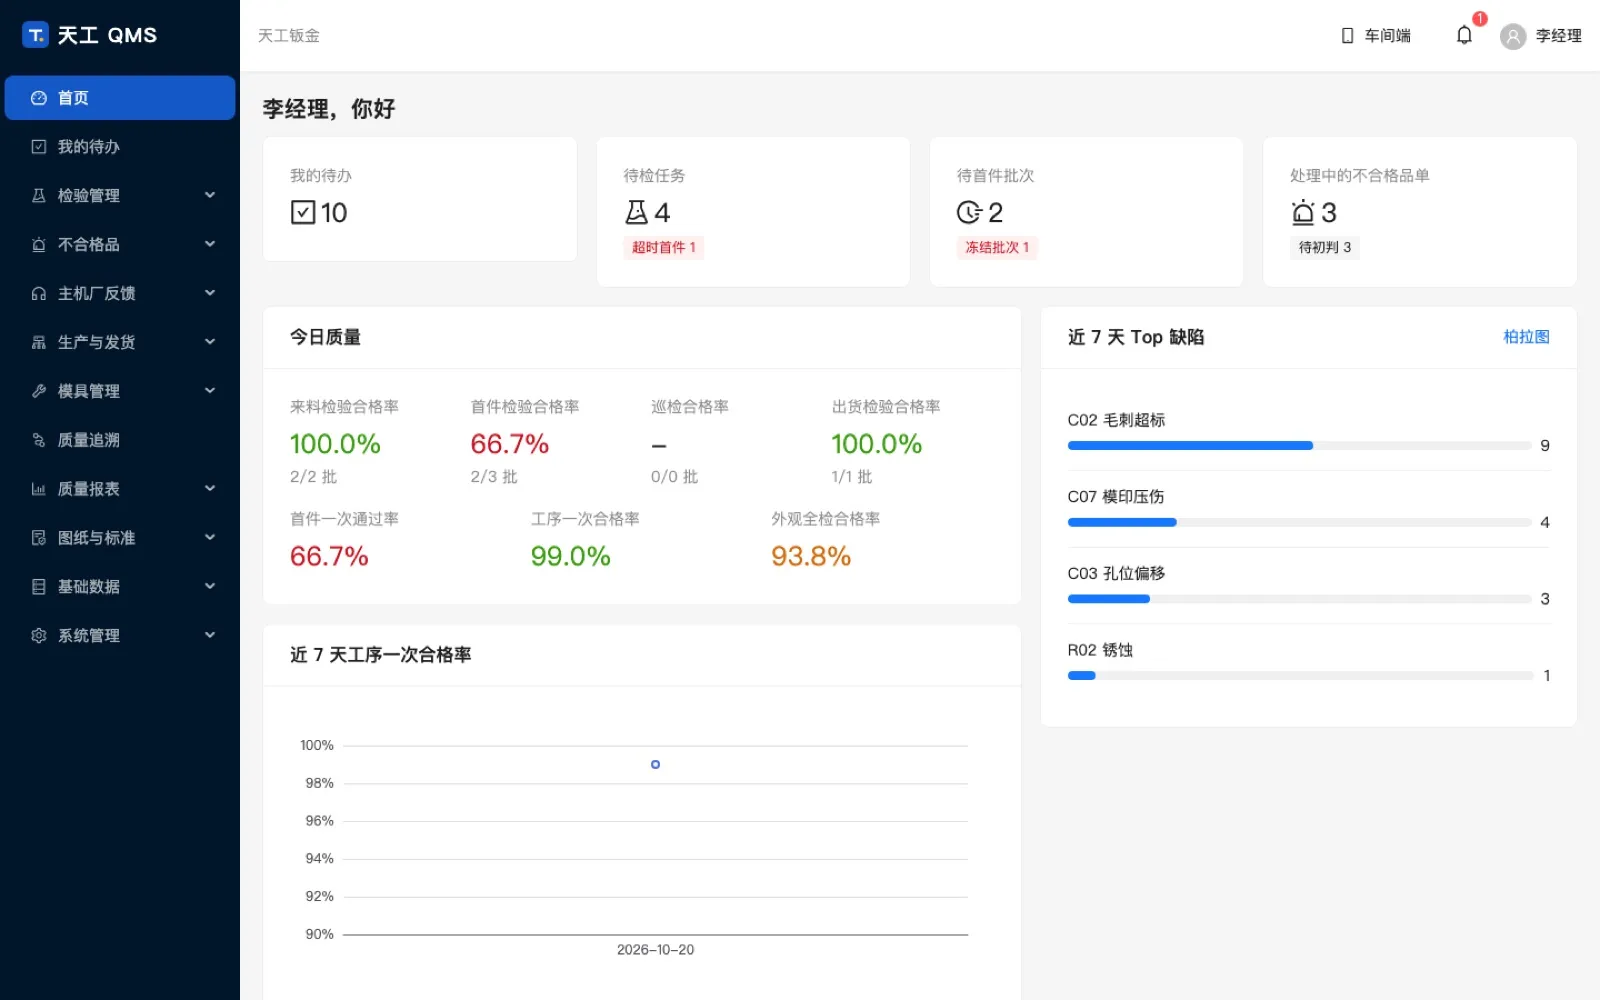Screen dimensions: 1600x1000
Task: Expand the 生产与发货 chevron
Action: [210, 342]
